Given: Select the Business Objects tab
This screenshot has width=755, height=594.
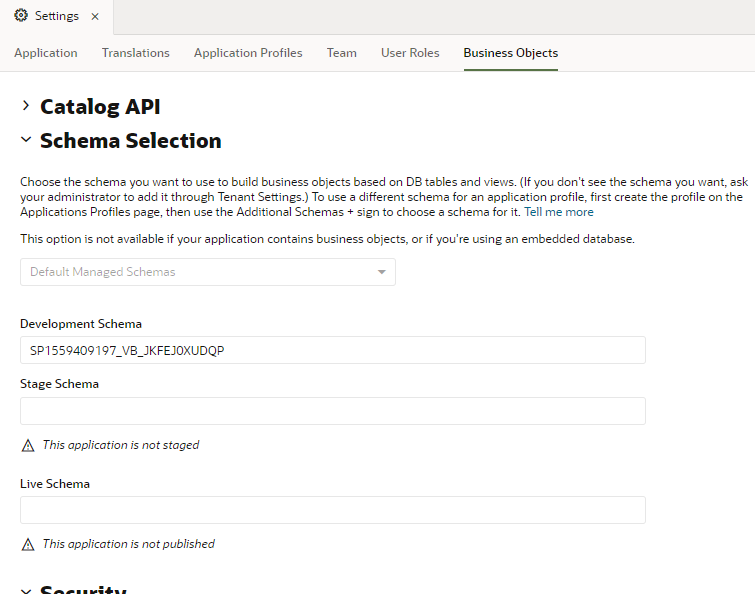Looking at the screenshot, I should (510, 52).
